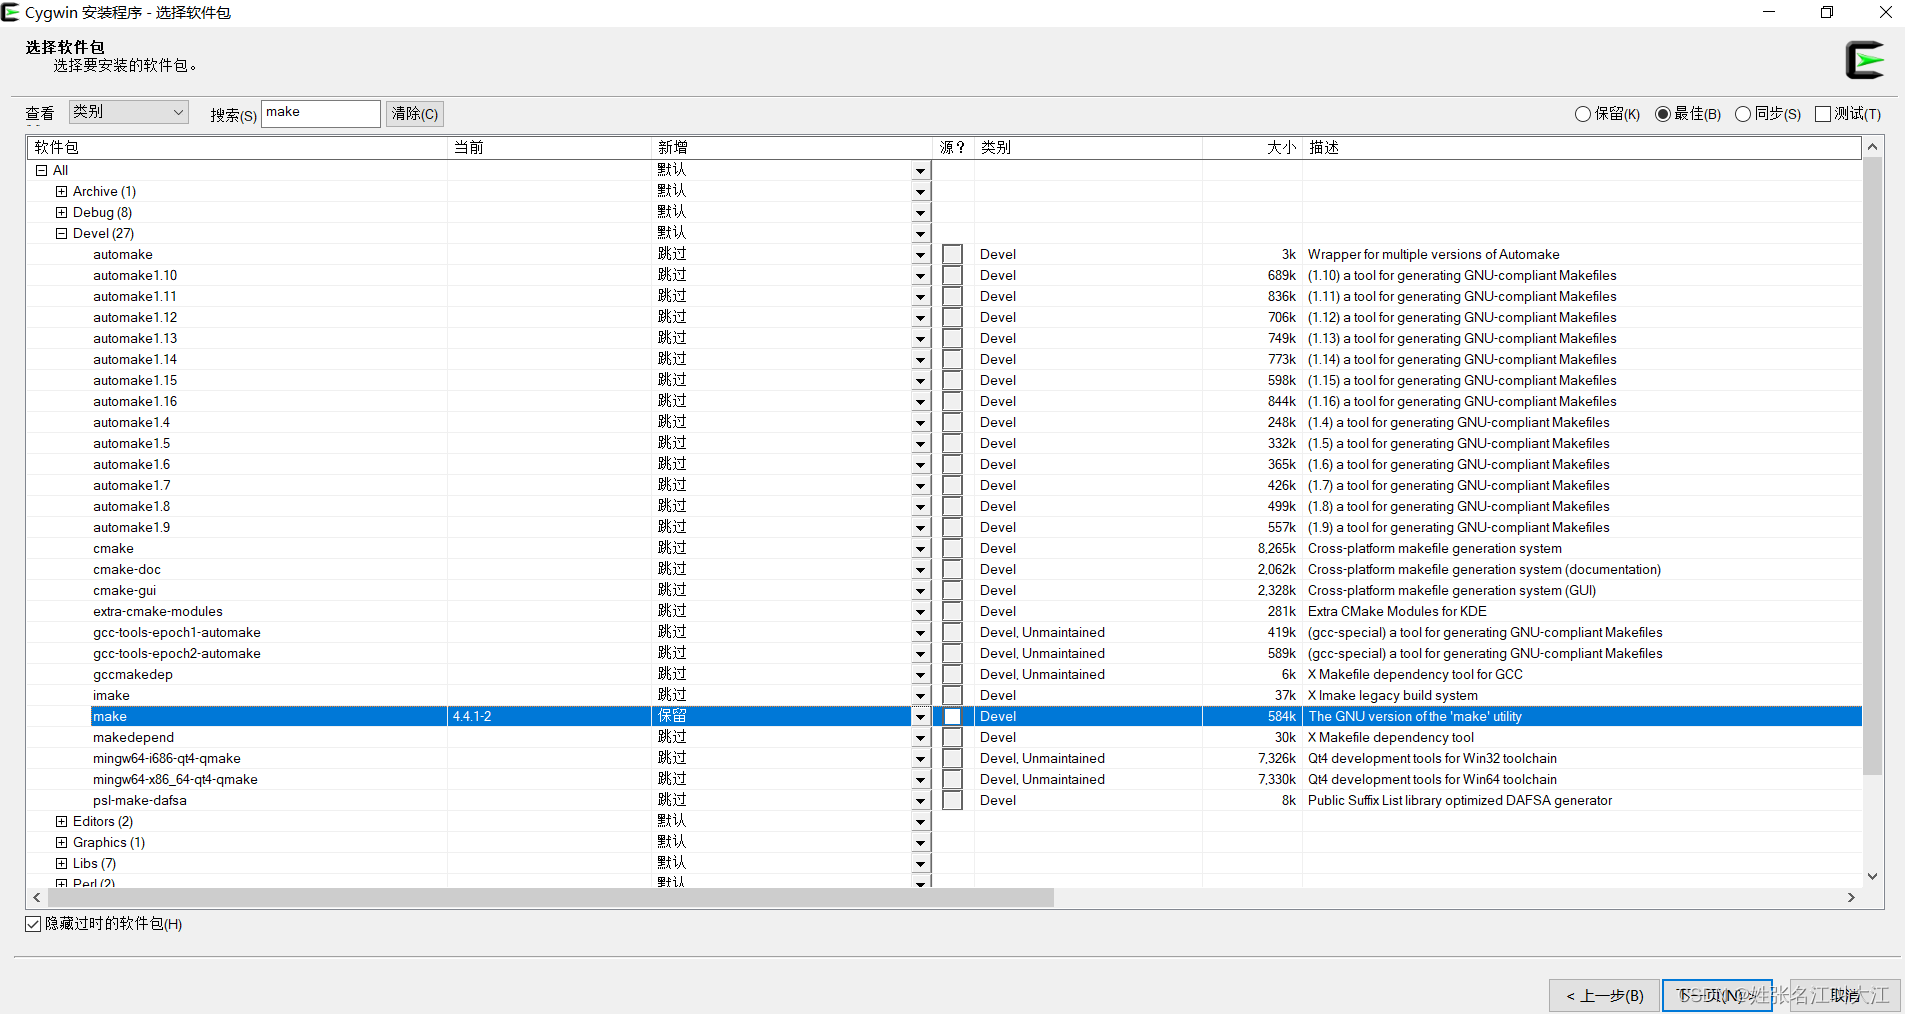Click inside the search text field
Image resolution: width=1905 pixels, height=1014 pixels.
coord(320,113)
